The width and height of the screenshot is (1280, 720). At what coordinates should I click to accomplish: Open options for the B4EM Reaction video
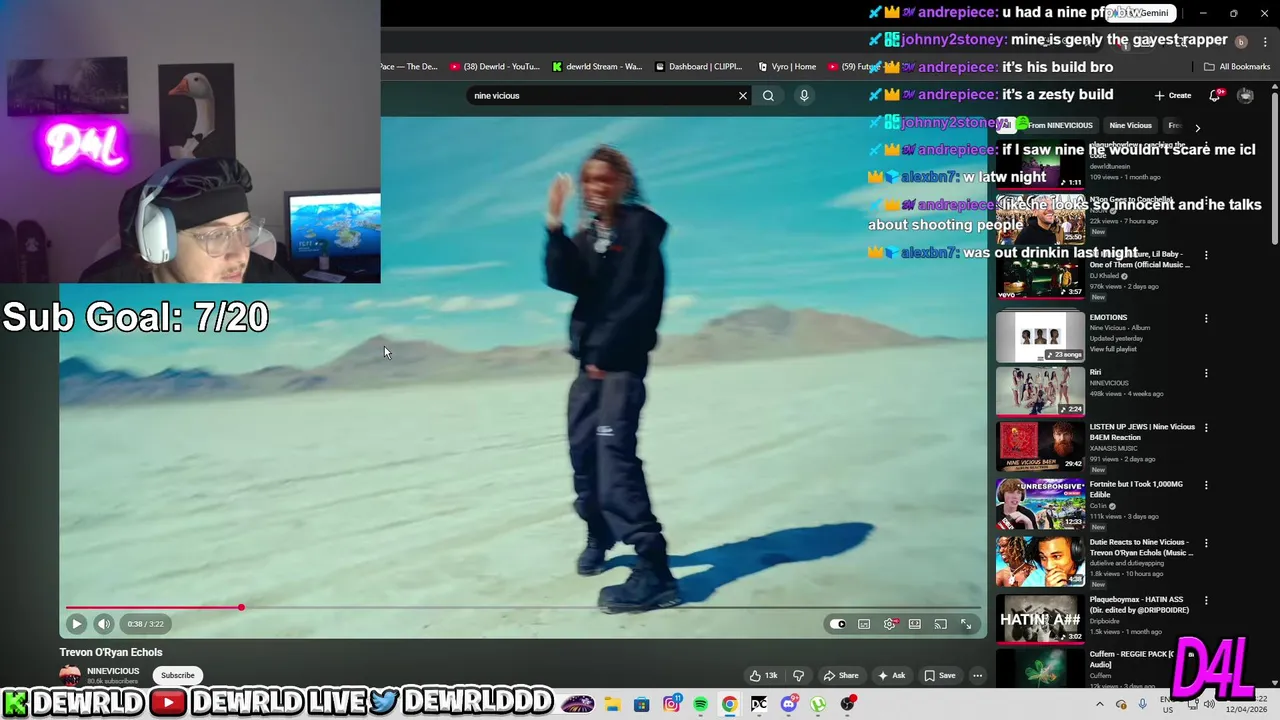(1206, 428)
